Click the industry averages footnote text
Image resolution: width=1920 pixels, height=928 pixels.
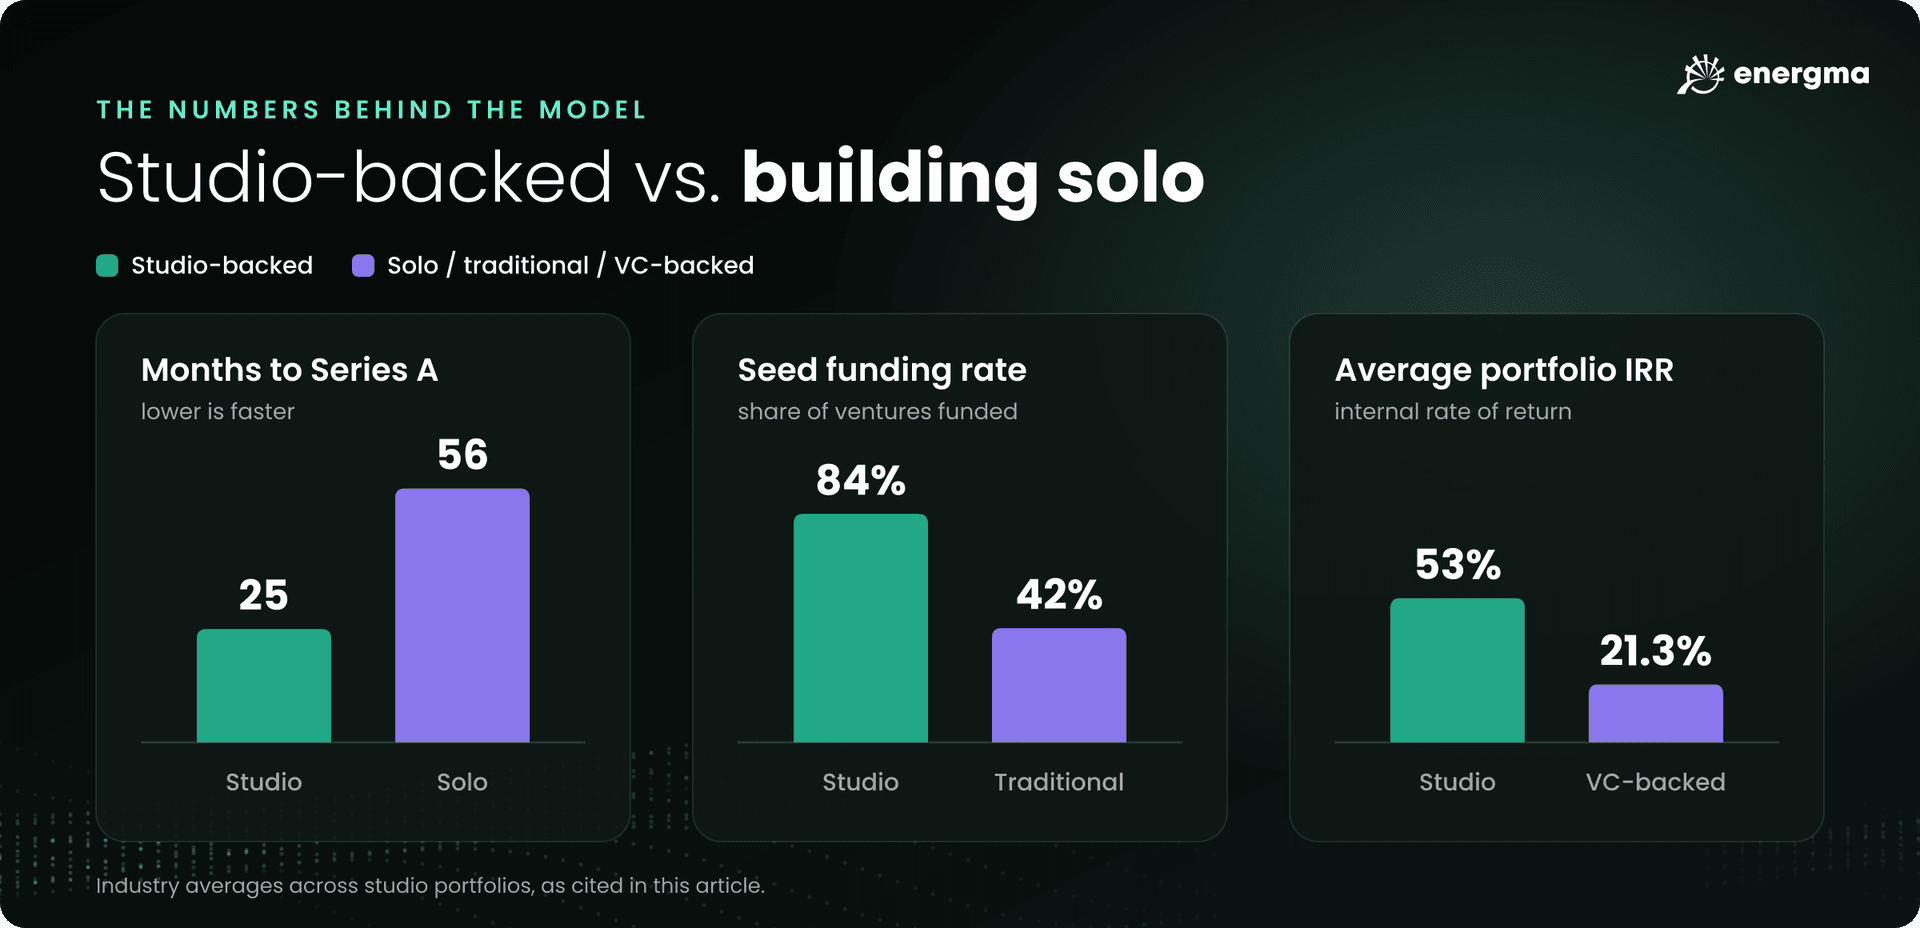point(430,886)
